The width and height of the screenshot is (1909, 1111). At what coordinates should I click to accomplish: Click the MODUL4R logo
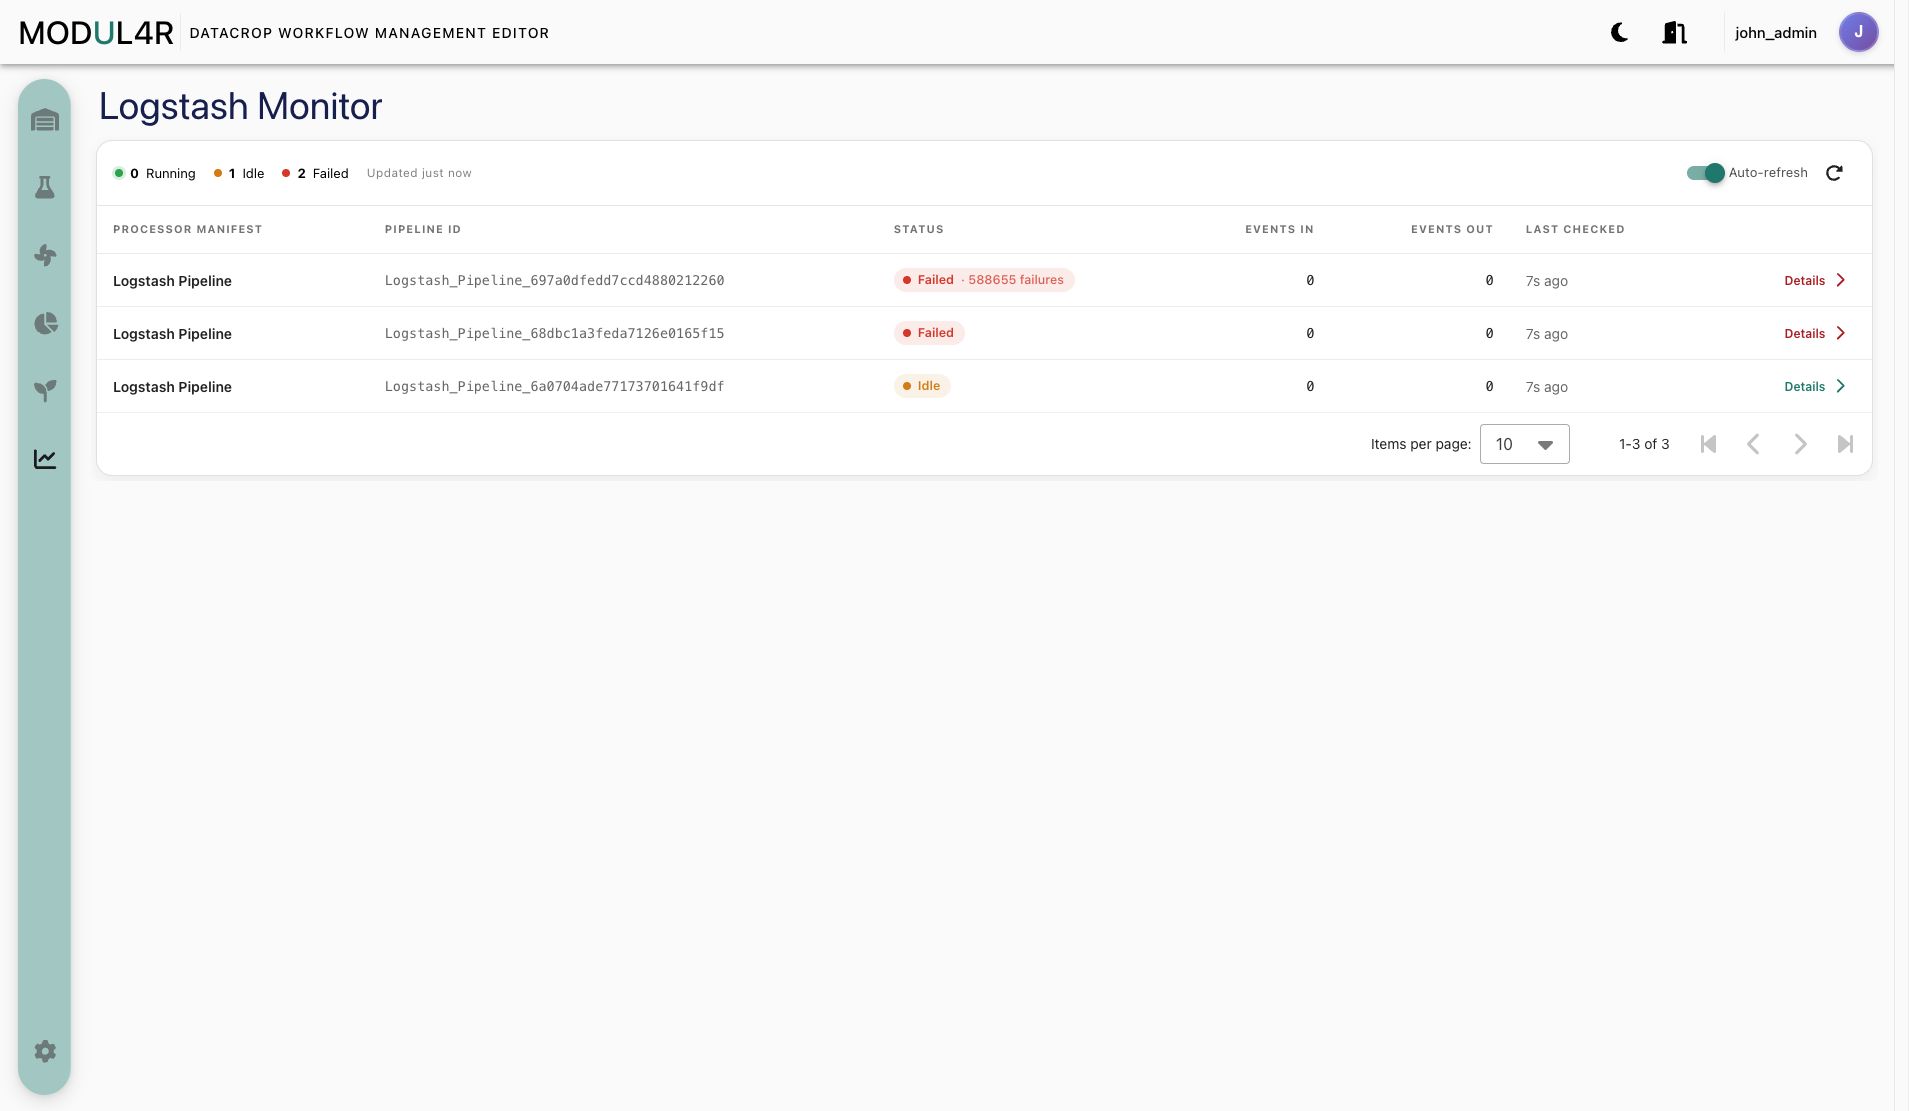[x=96, y=33]
